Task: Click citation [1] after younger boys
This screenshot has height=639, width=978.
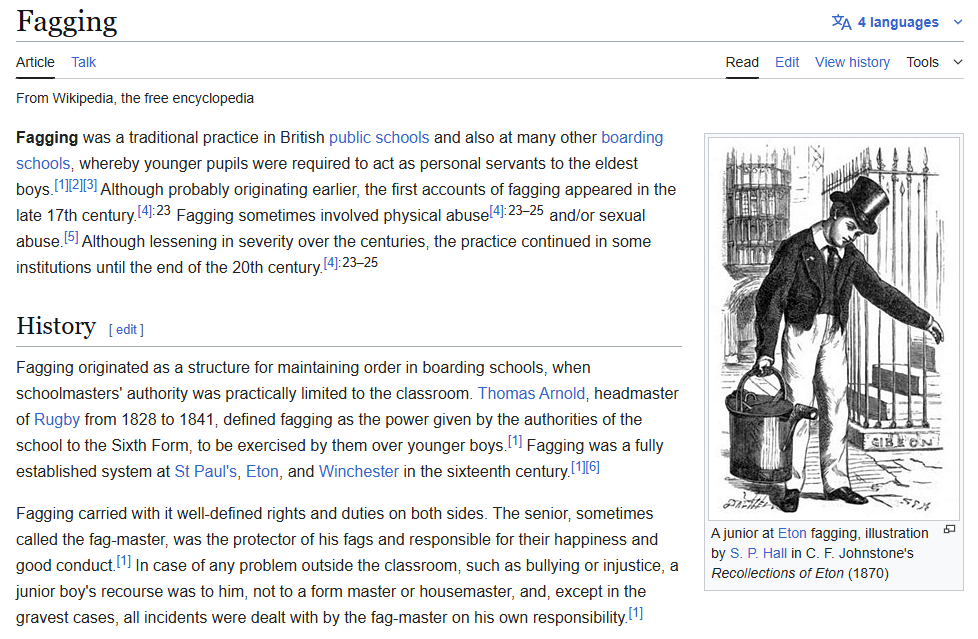Action: click(515, 441)
